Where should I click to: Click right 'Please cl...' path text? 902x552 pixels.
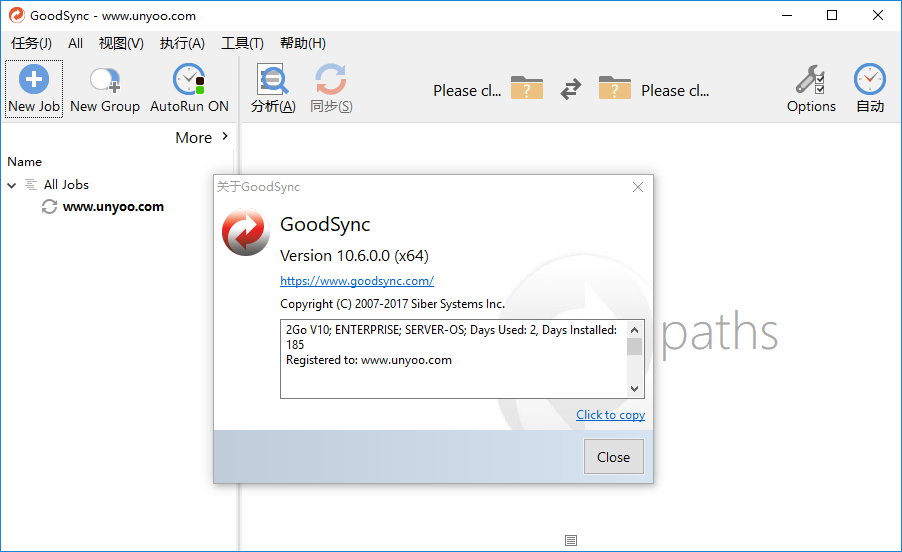[x=675, y=90]
